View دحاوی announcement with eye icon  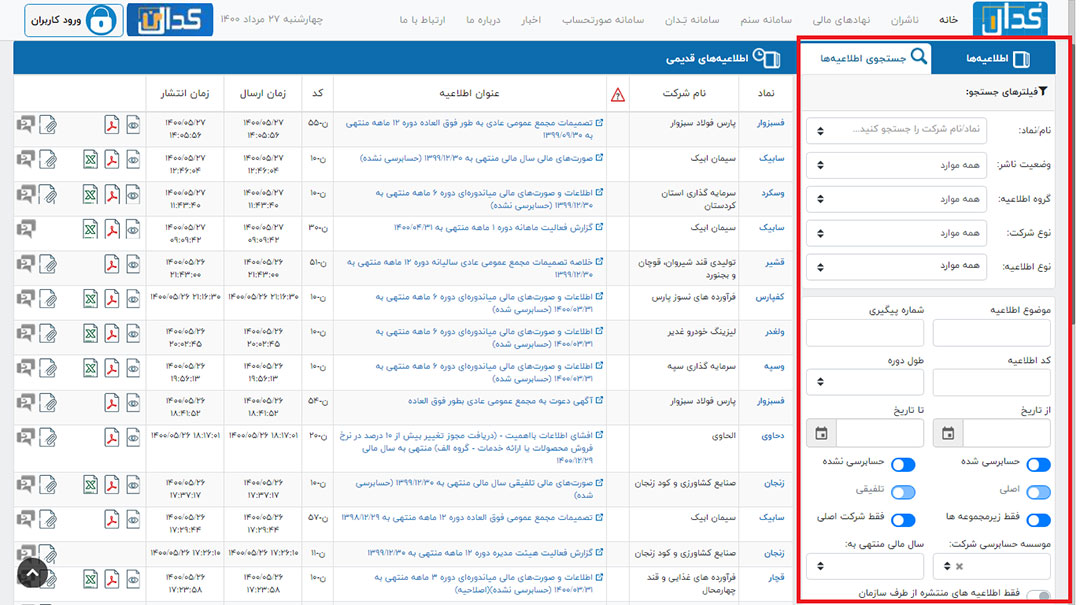tap(133, 438)
